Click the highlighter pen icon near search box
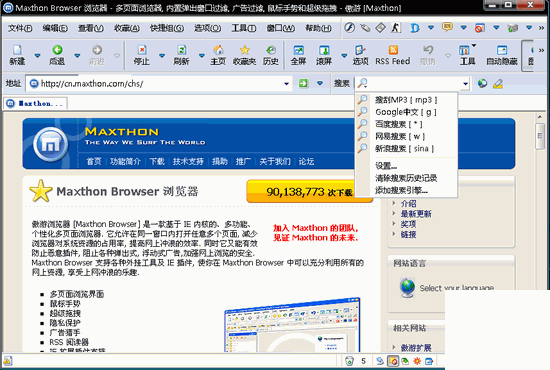This screenshot has height=370, width=550. click(x=498, y=83)
